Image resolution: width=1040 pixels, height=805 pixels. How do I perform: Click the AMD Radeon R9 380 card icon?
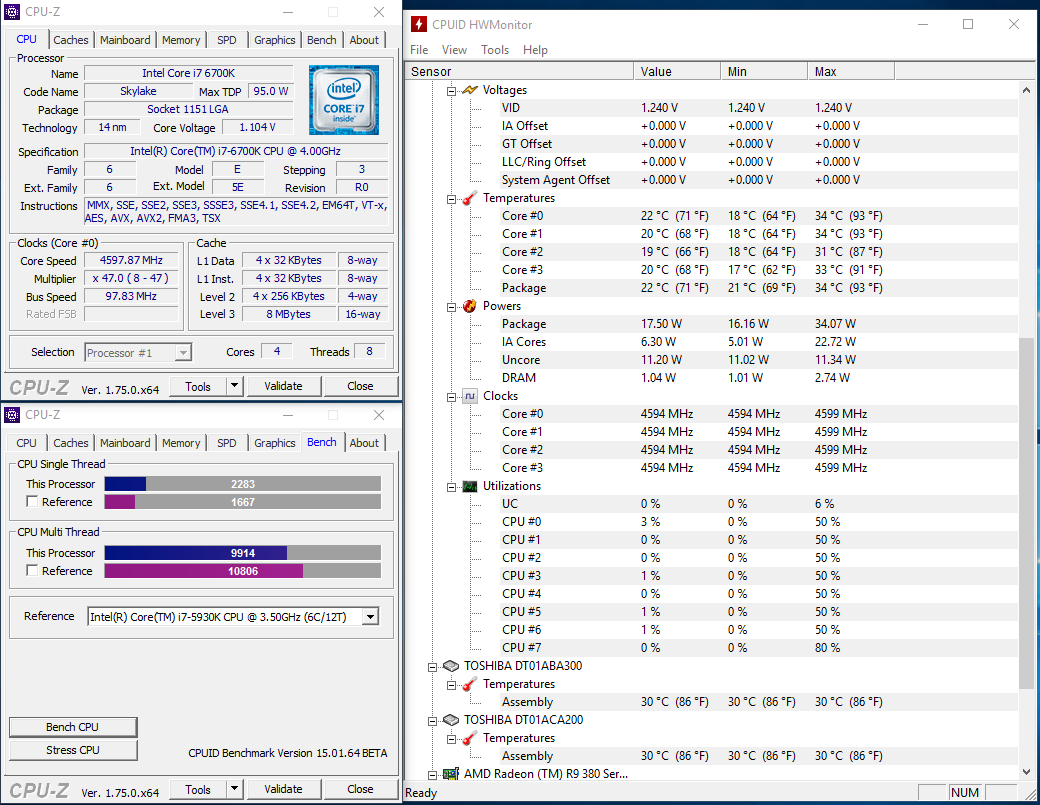(x=451, y=774)
